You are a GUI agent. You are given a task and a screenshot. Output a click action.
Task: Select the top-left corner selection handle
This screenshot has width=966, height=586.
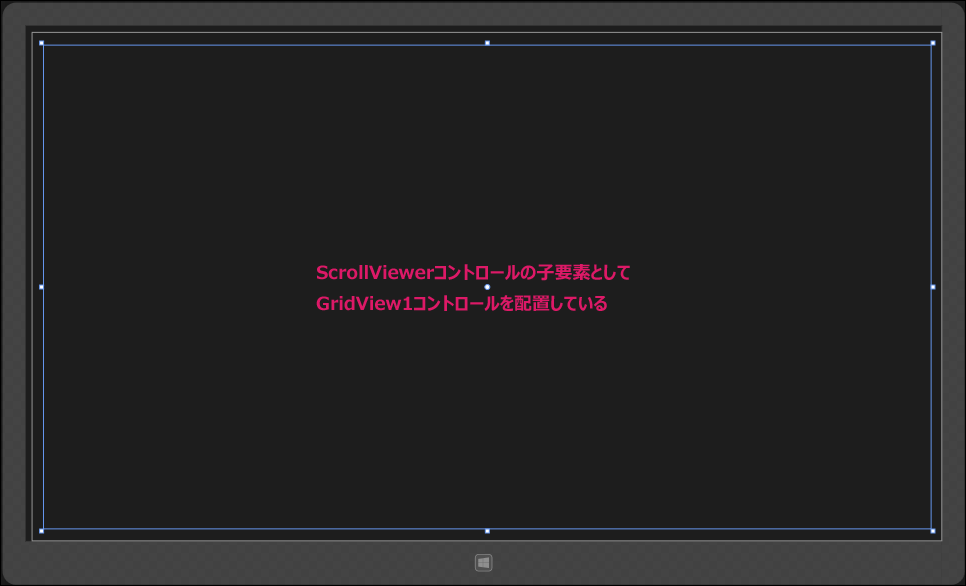[x=41, y=43]
